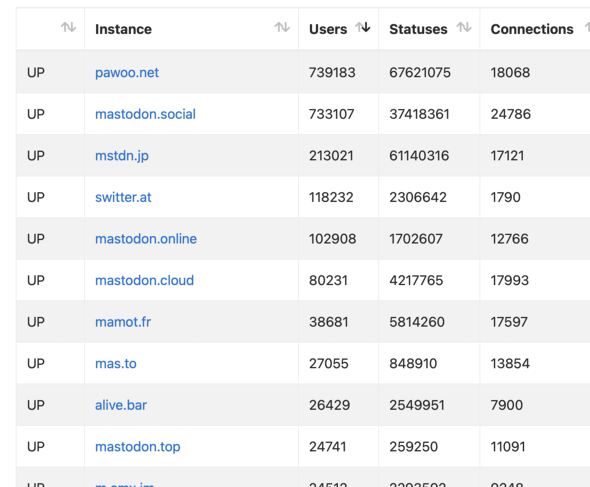Follow the alive.bar link

pyautogui.click(x=121, y=405)
